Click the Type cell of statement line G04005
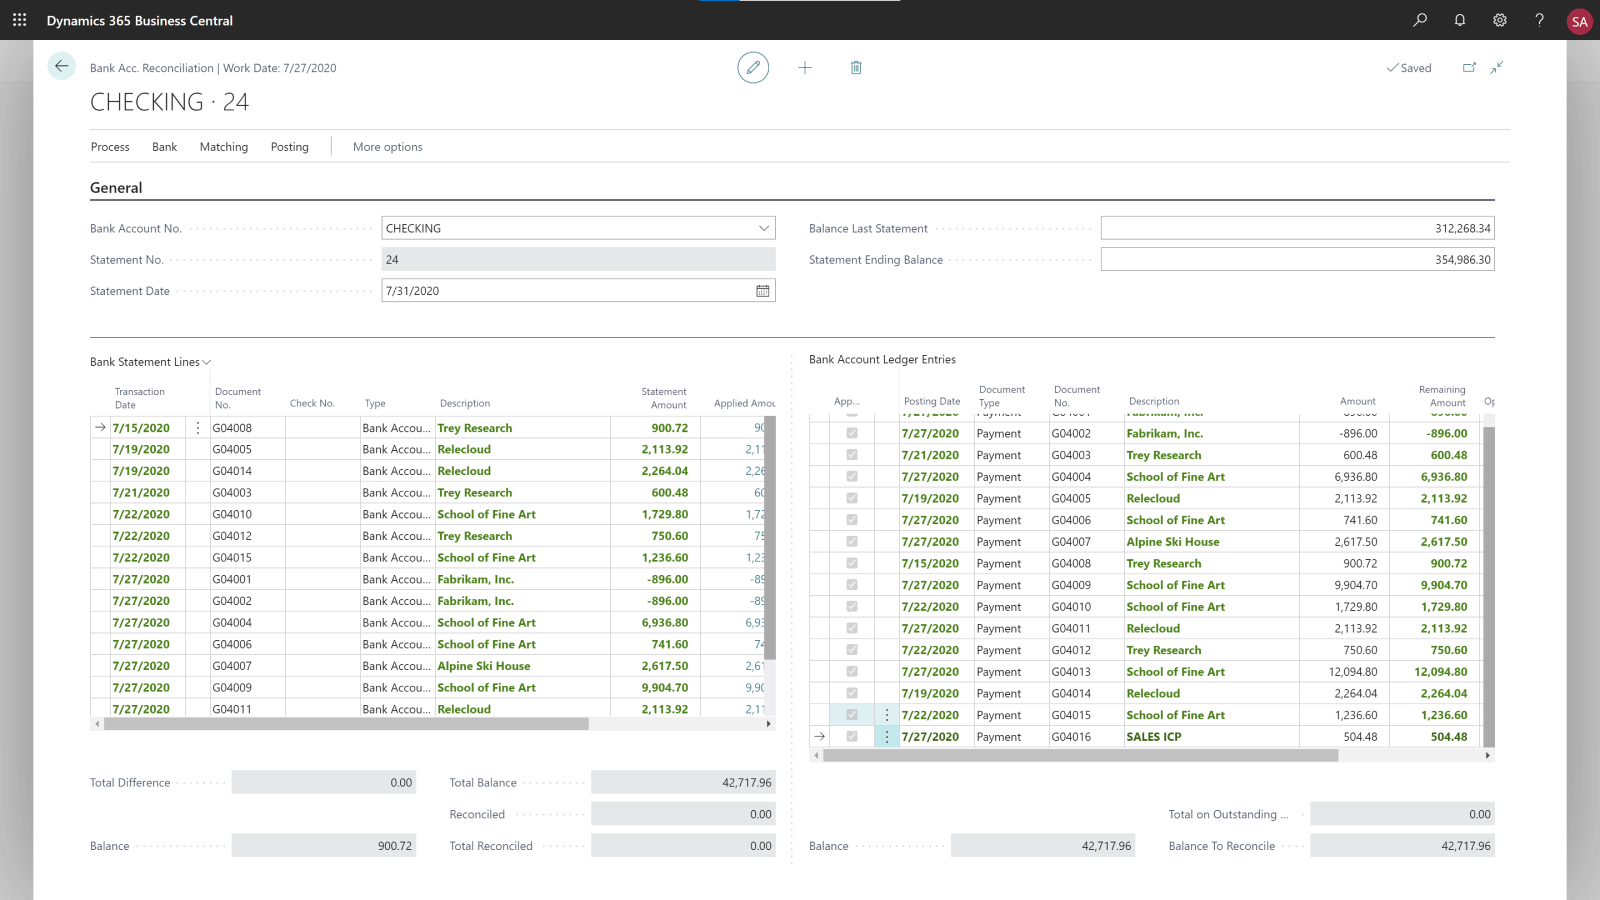This screenshot has height=900, width=1600. (397, 450)
